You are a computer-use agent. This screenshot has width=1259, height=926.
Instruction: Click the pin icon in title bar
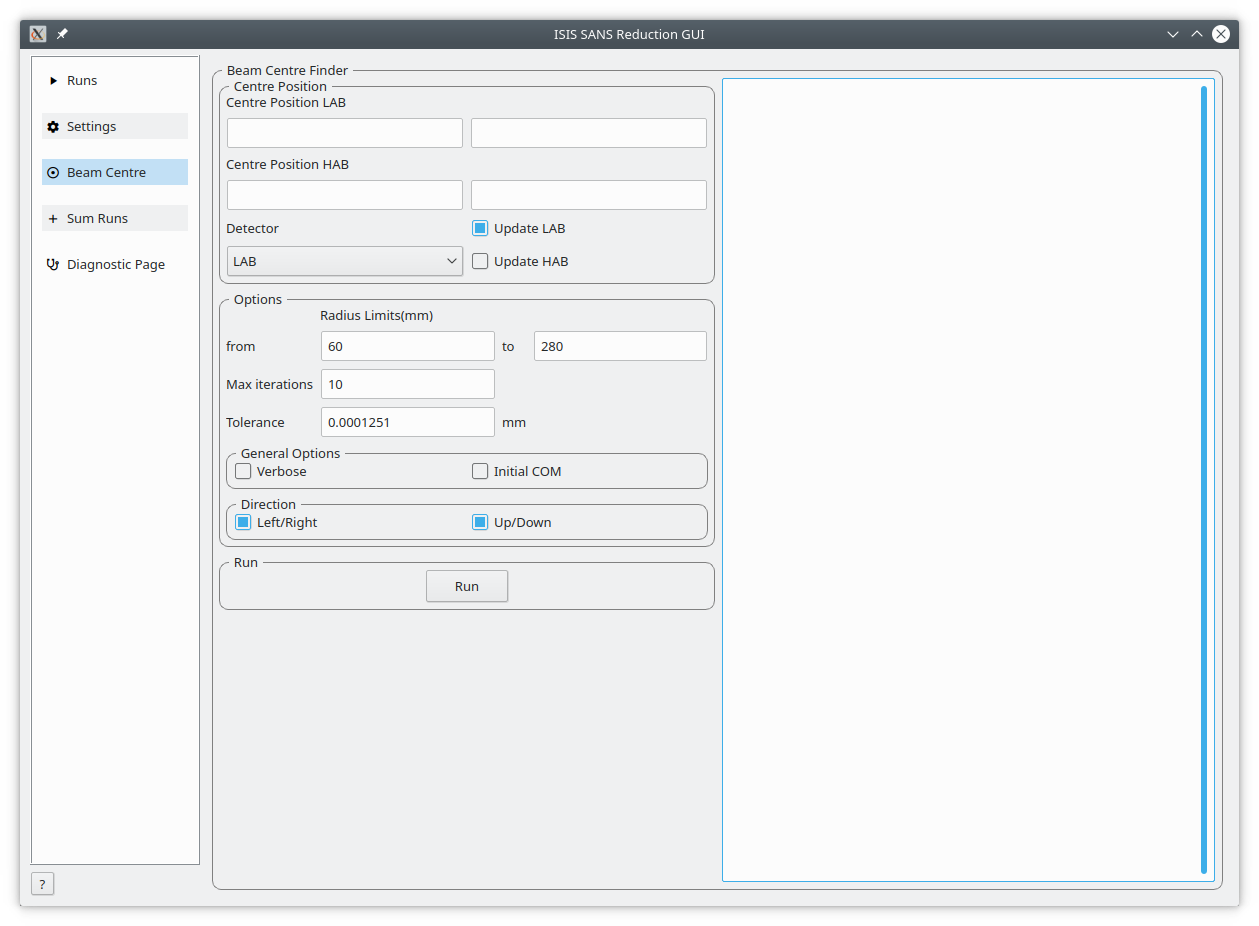click(62, 34)
